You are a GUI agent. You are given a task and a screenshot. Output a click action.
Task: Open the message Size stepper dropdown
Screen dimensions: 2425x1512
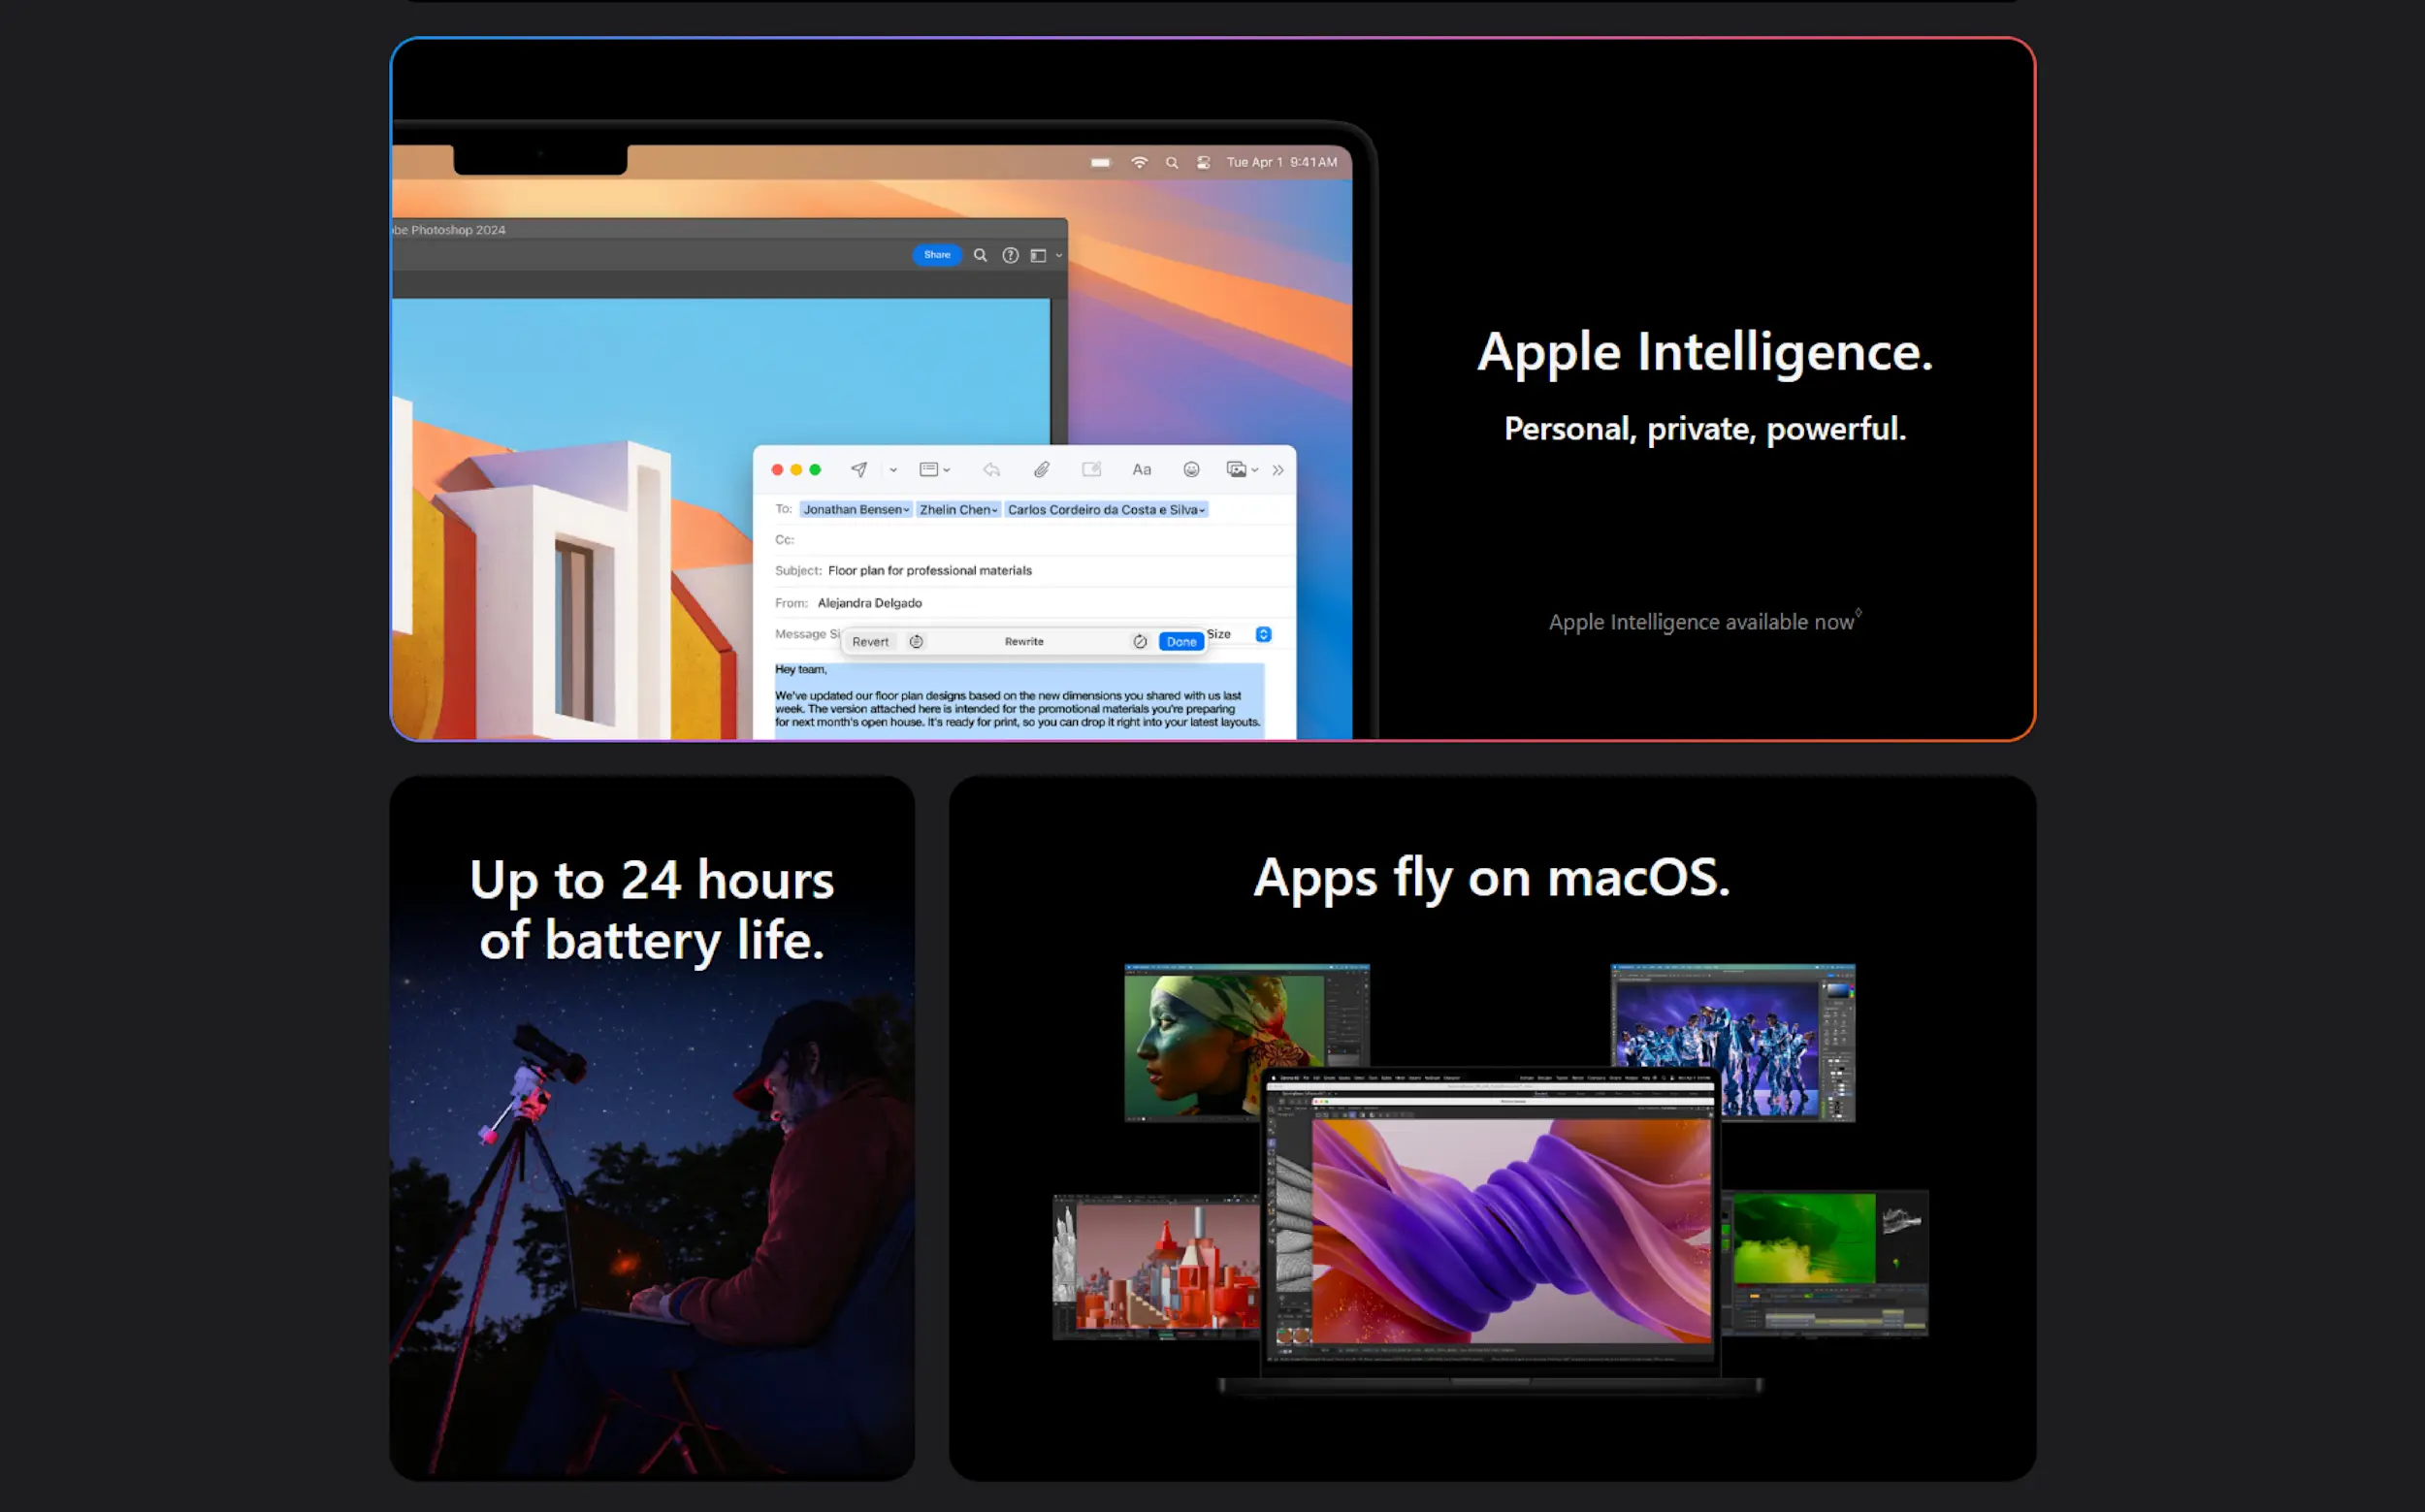(x=1264, y=635)
